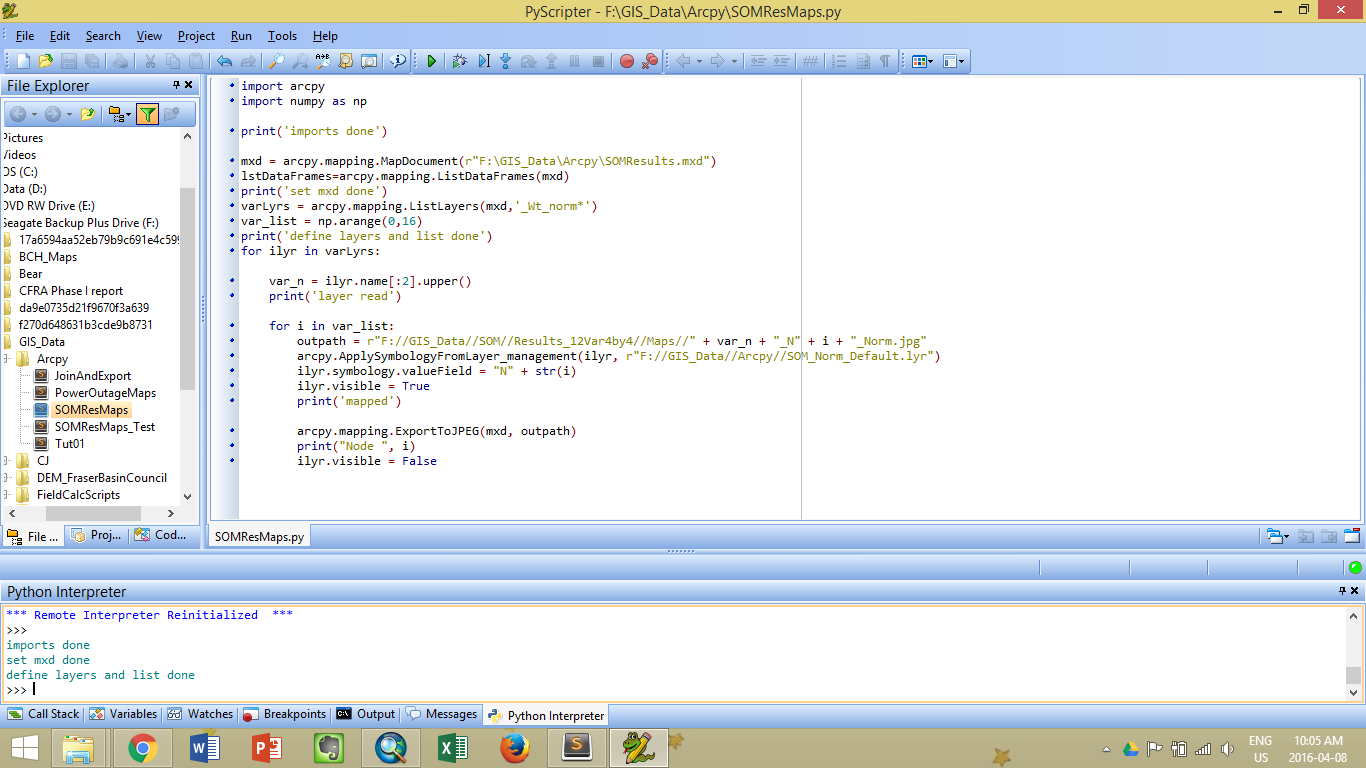Open the Explorer forward history dropdown arrow
The width and height of the screenshot is (1366, 768).
point(69,115)
